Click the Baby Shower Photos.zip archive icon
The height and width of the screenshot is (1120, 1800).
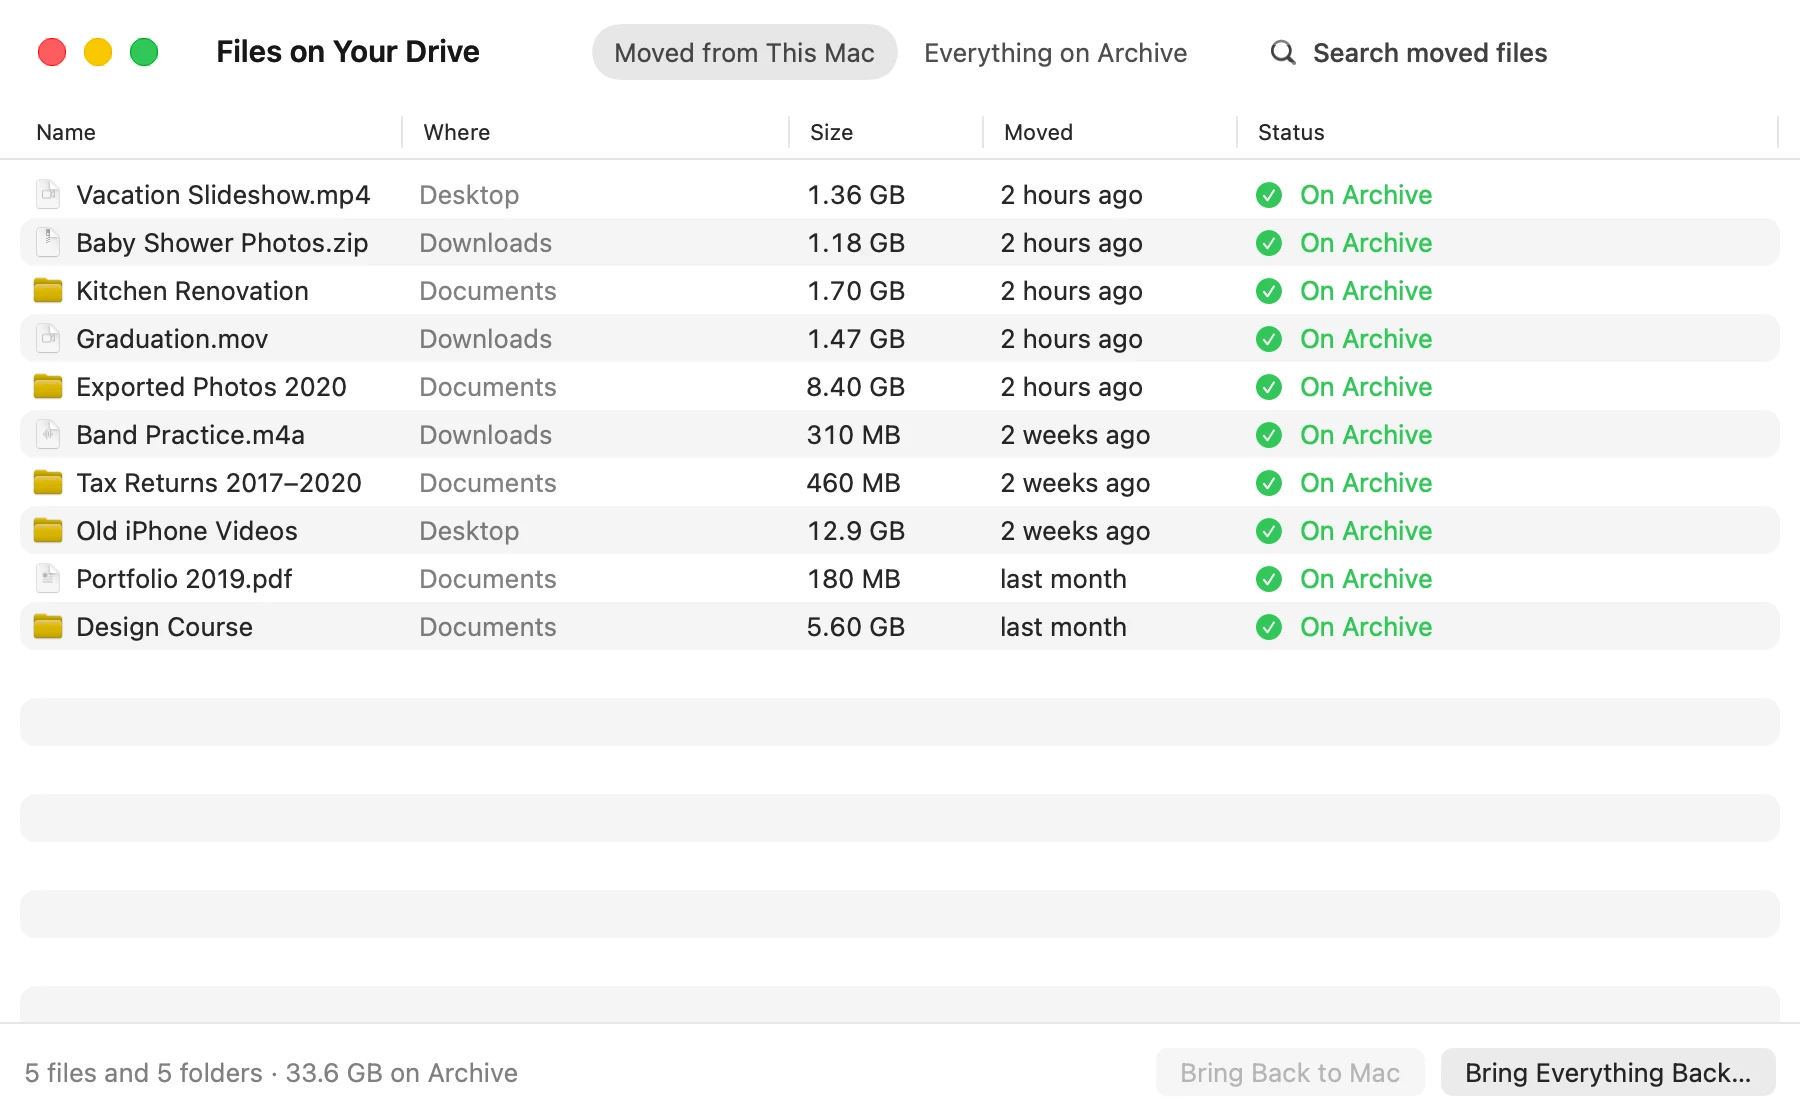[x=48, y=242]
